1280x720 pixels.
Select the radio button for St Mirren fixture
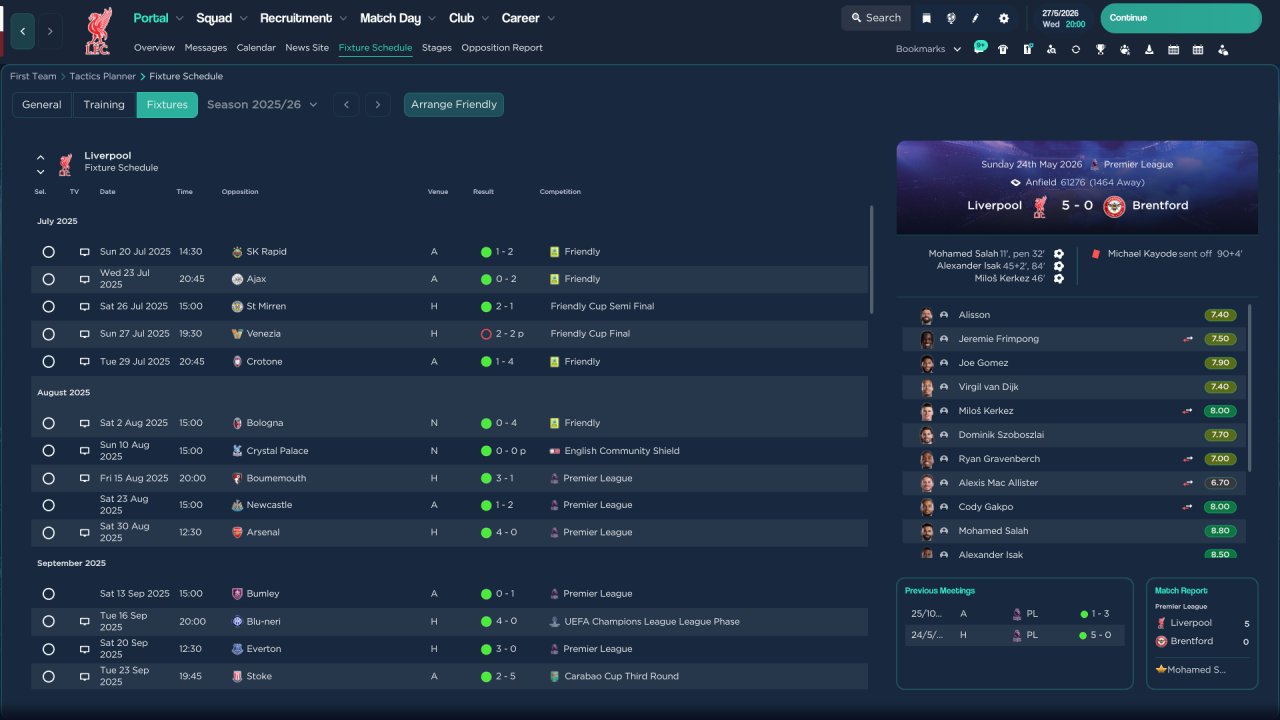pyautogui.click(x=48, y=306)
